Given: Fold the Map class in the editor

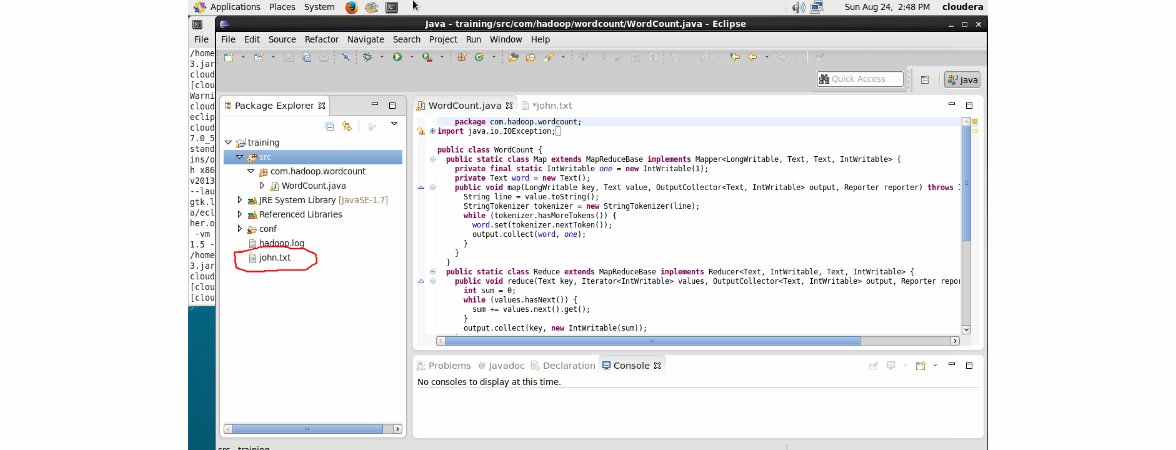Looking at the screenshot, I should (433, 160).
